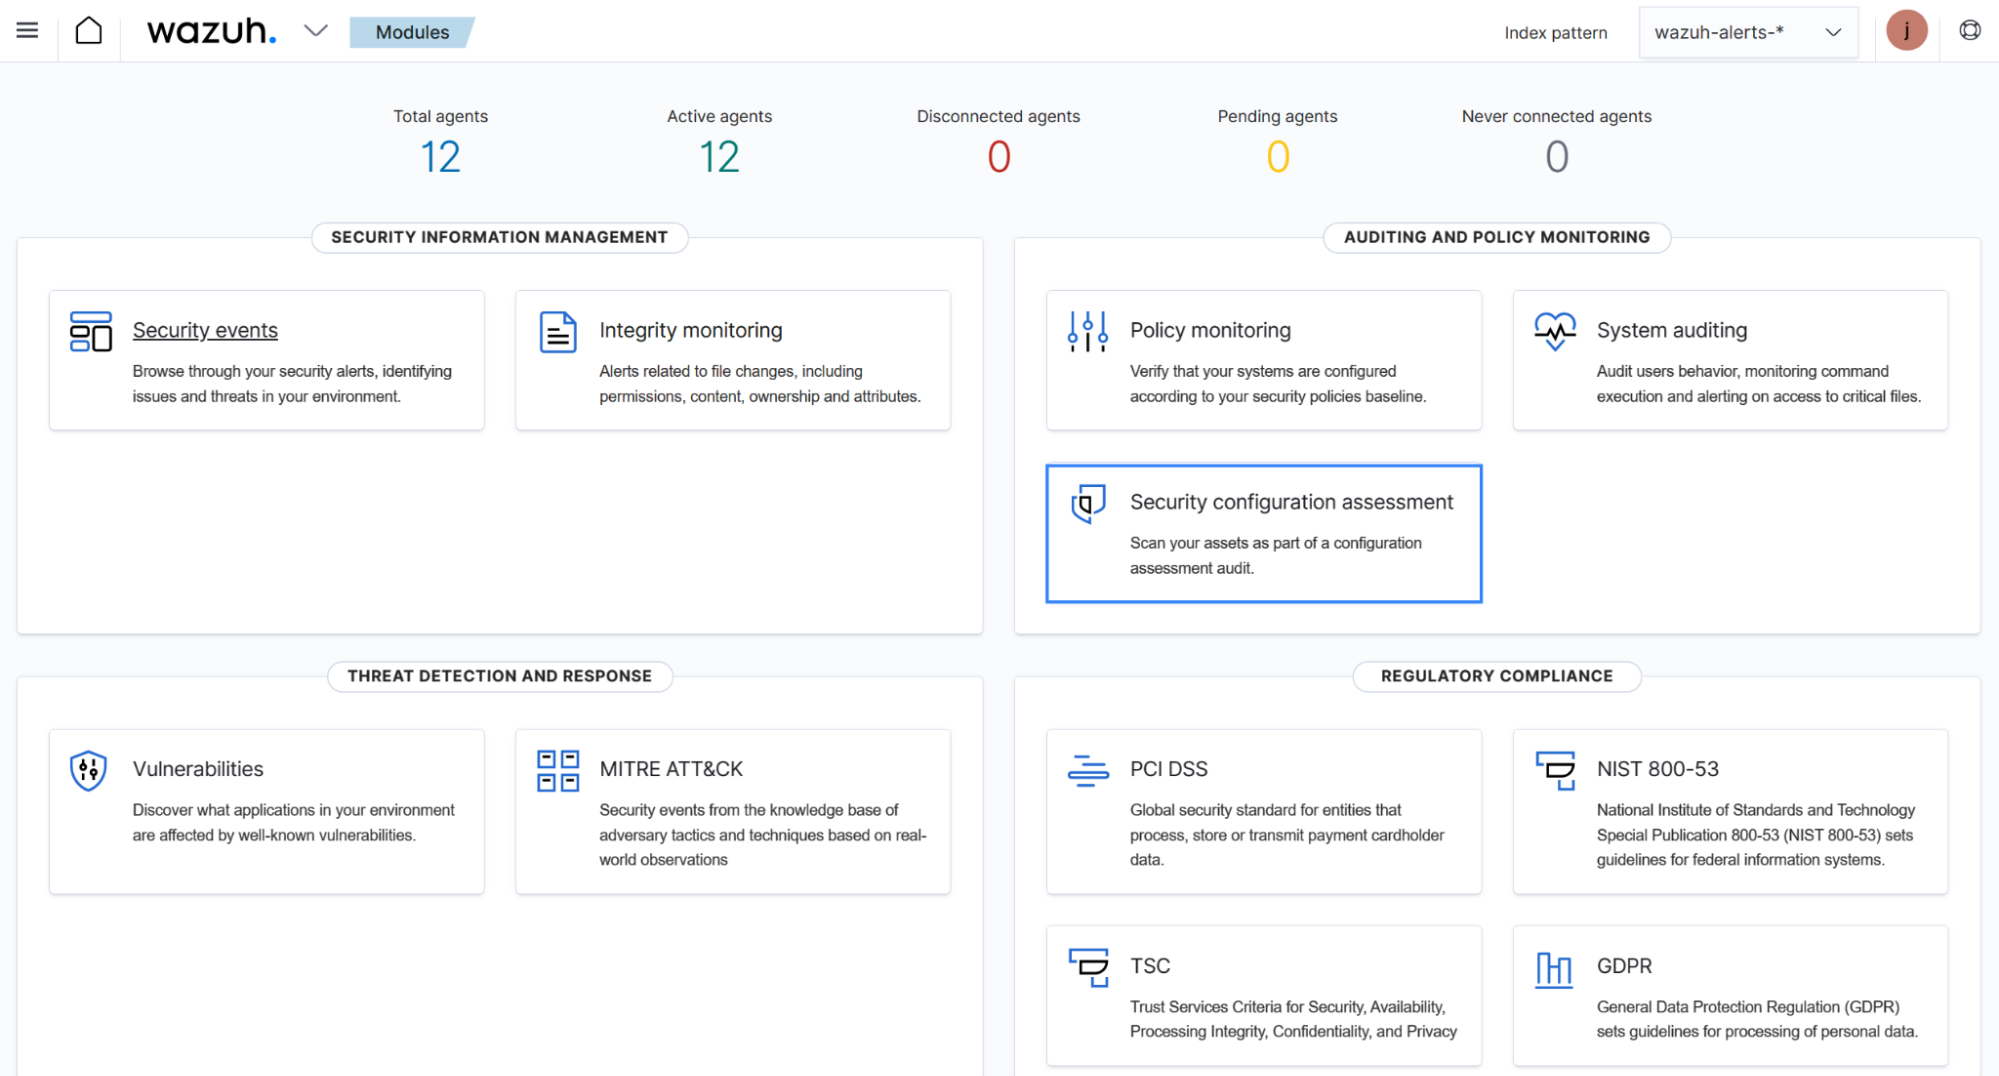Click the Index pattern label
The height and width of the screenshot is (1076, 1999).
1555,33
